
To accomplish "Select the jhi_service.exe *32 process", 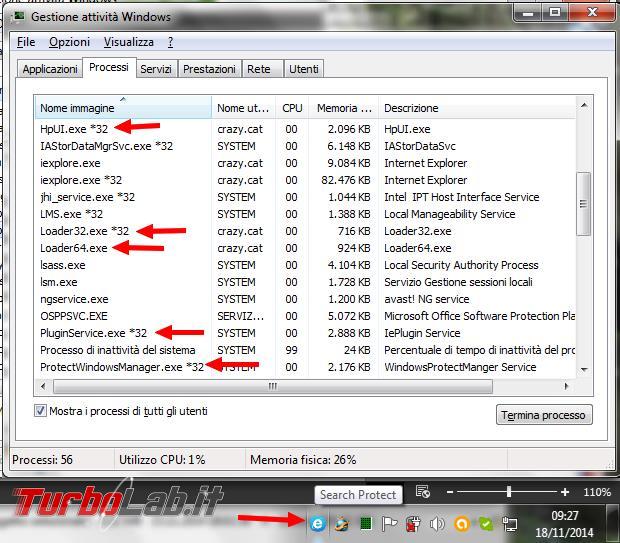I will tap(305, 197).
